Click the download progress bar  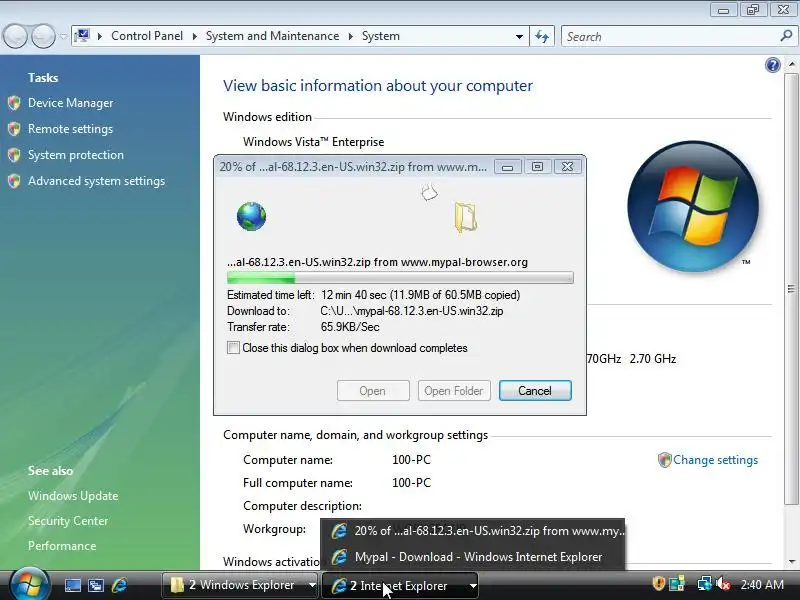click(400, 278)
